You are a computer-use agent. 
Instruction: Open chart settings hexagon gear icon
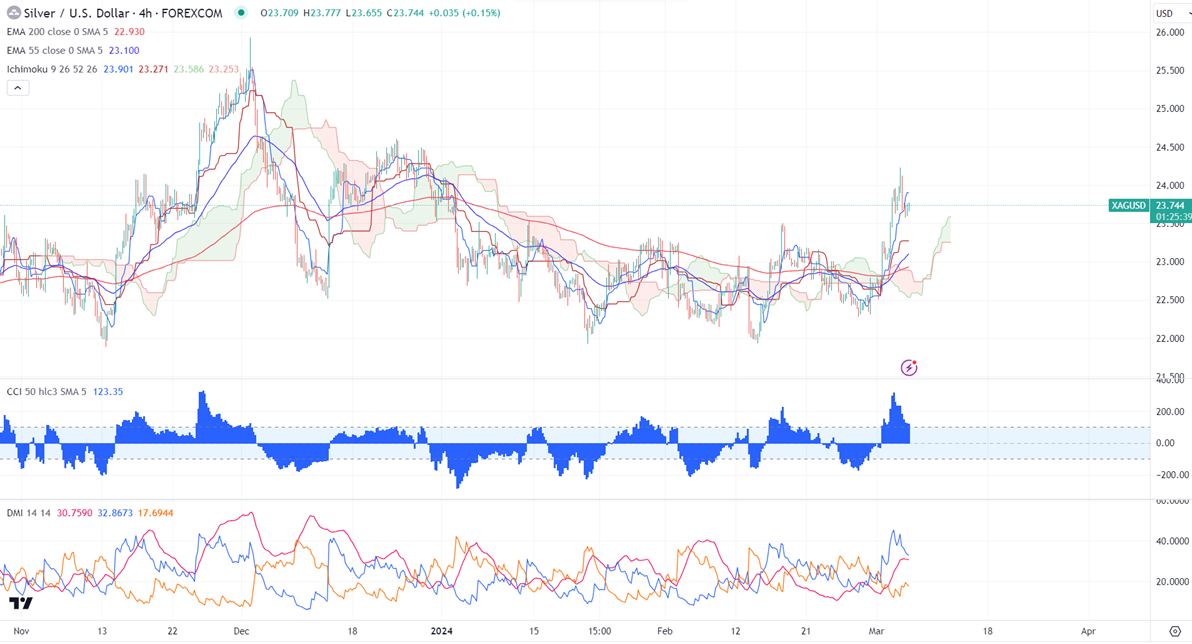pyautogui.click(x=1175, y=631)
